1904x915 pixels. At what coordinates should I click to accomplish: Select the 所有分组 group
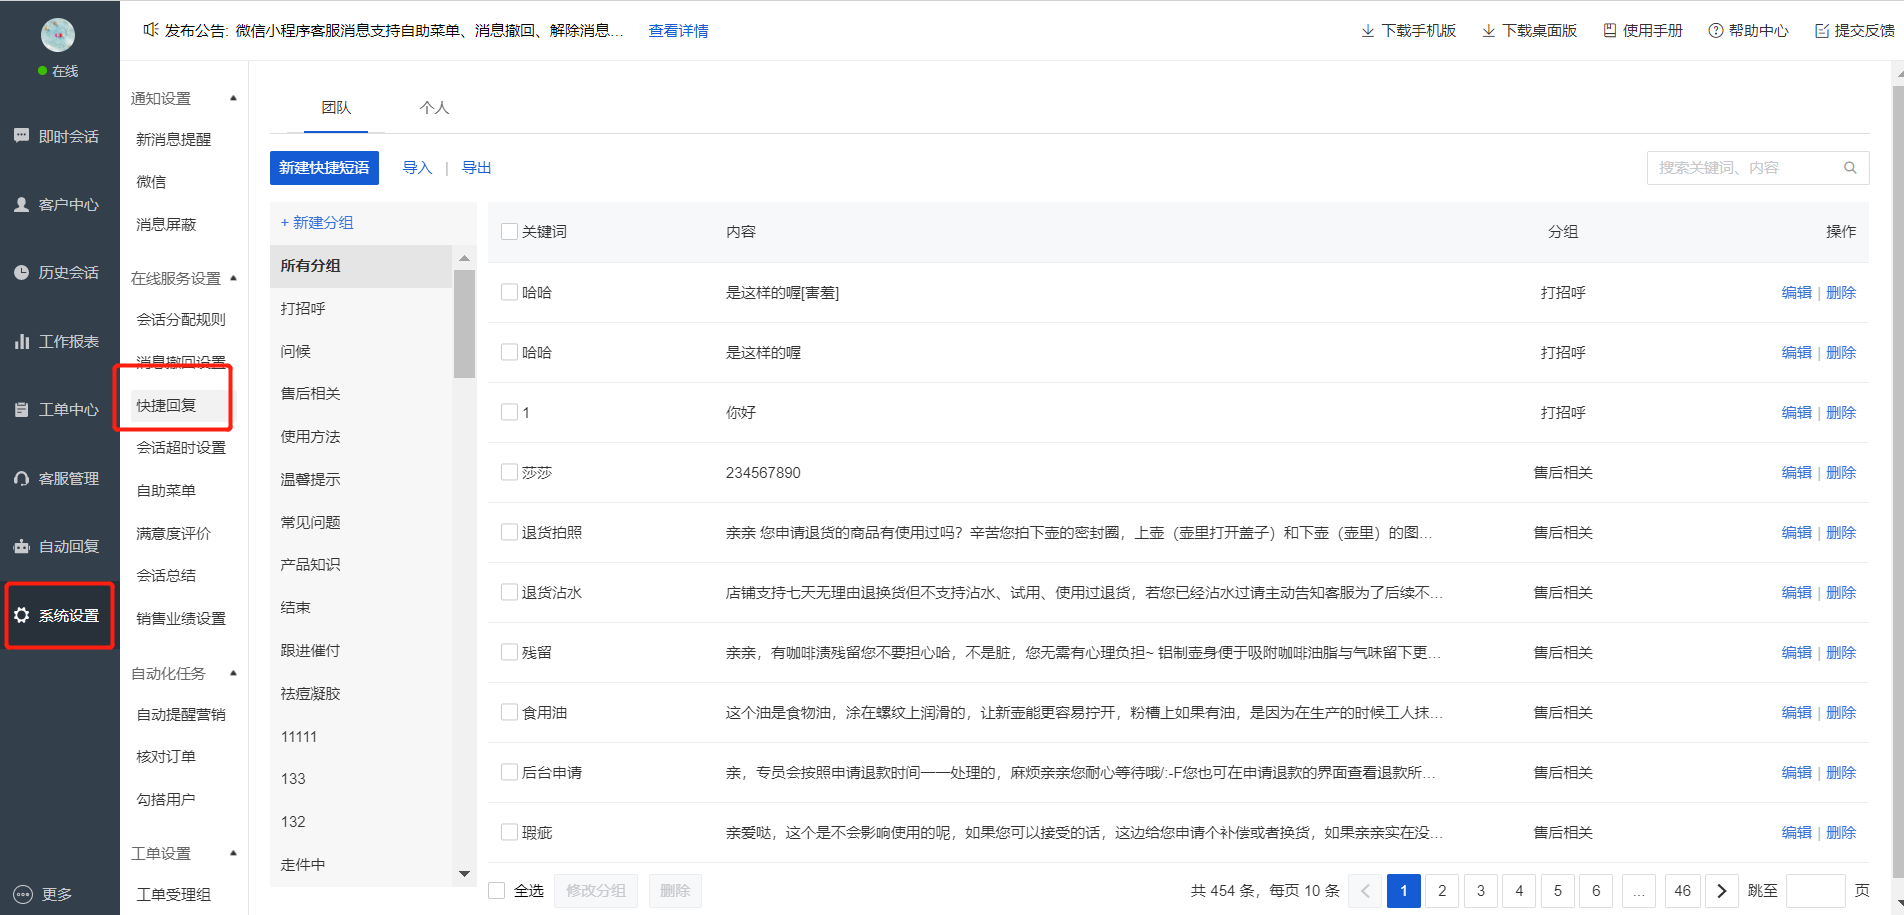(361, 266)
